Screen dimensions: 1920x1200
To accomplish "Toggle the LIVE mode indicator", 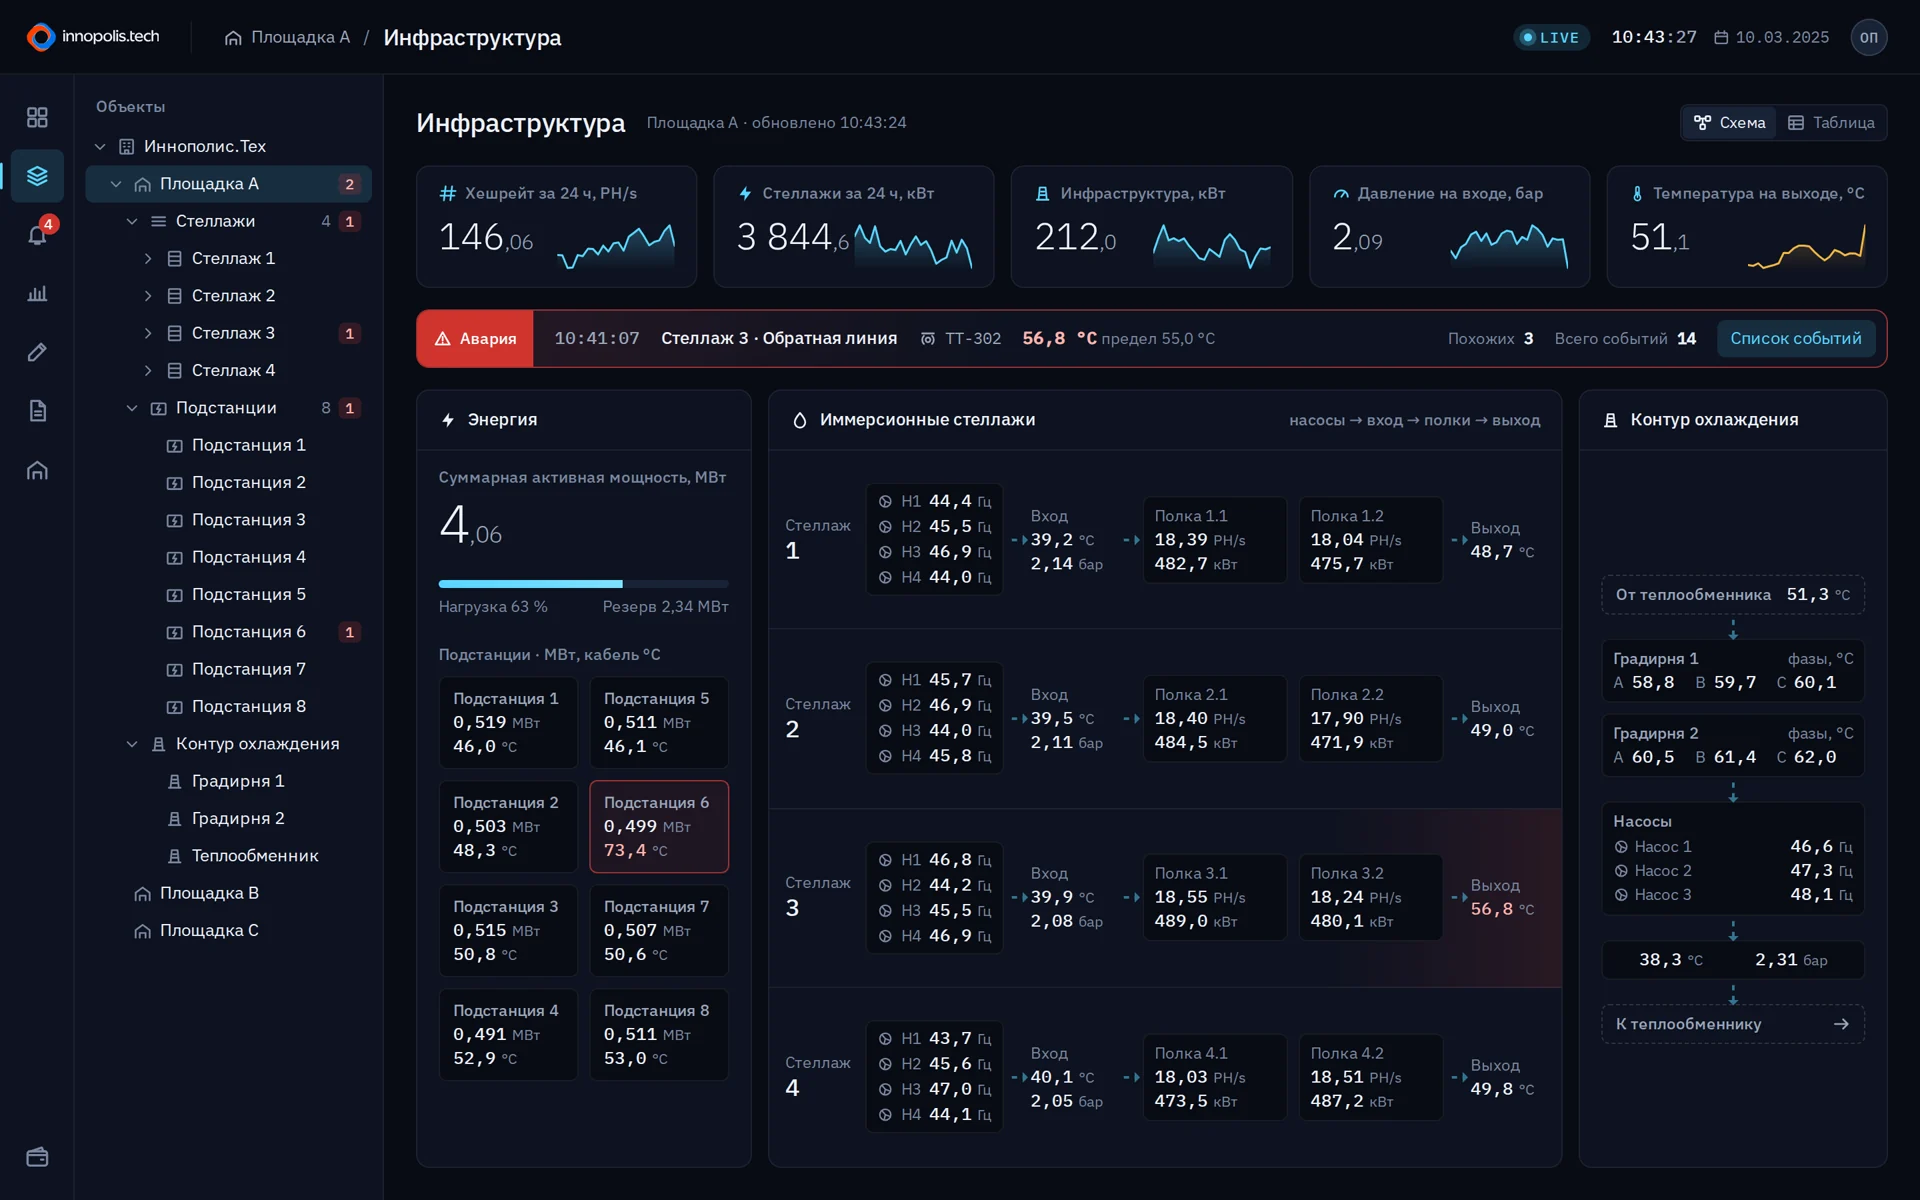I will coord(1551,37).
